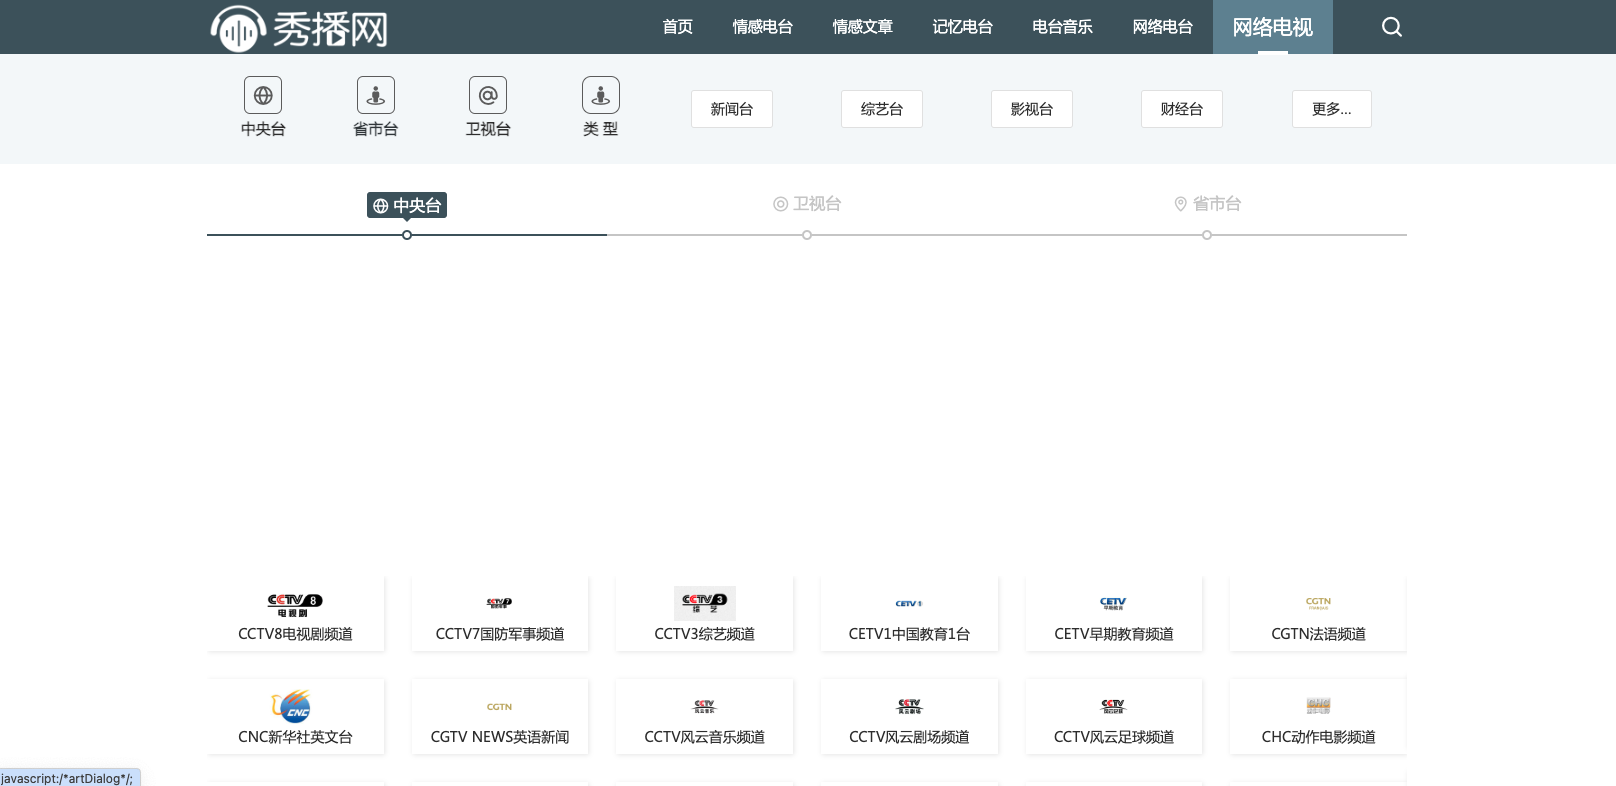Open the CETV1中国教育1台 text link

click(909, 634)
